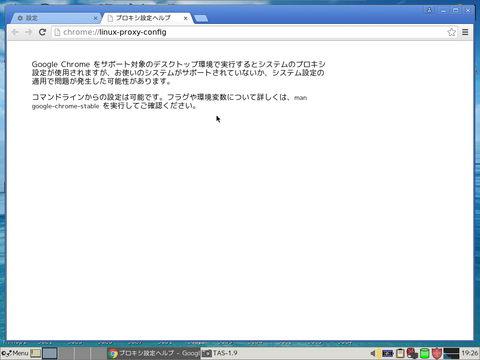
Task: Open the red firewall shield tray icon
Action: coord(437,353)
